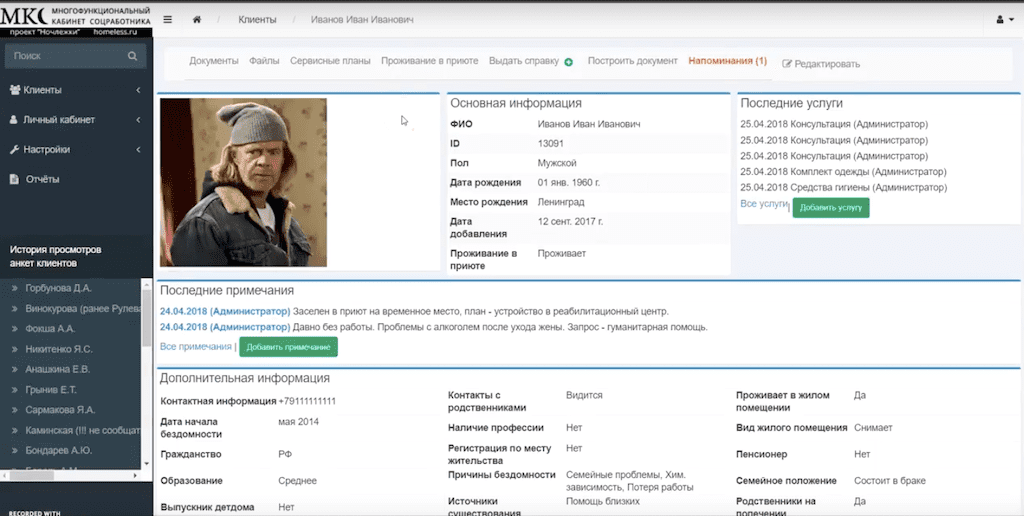The height and width of the screenshot is (516, 1024).
Task: Click the Редактировать pencil edit icon
Action: tap(787, 64)
